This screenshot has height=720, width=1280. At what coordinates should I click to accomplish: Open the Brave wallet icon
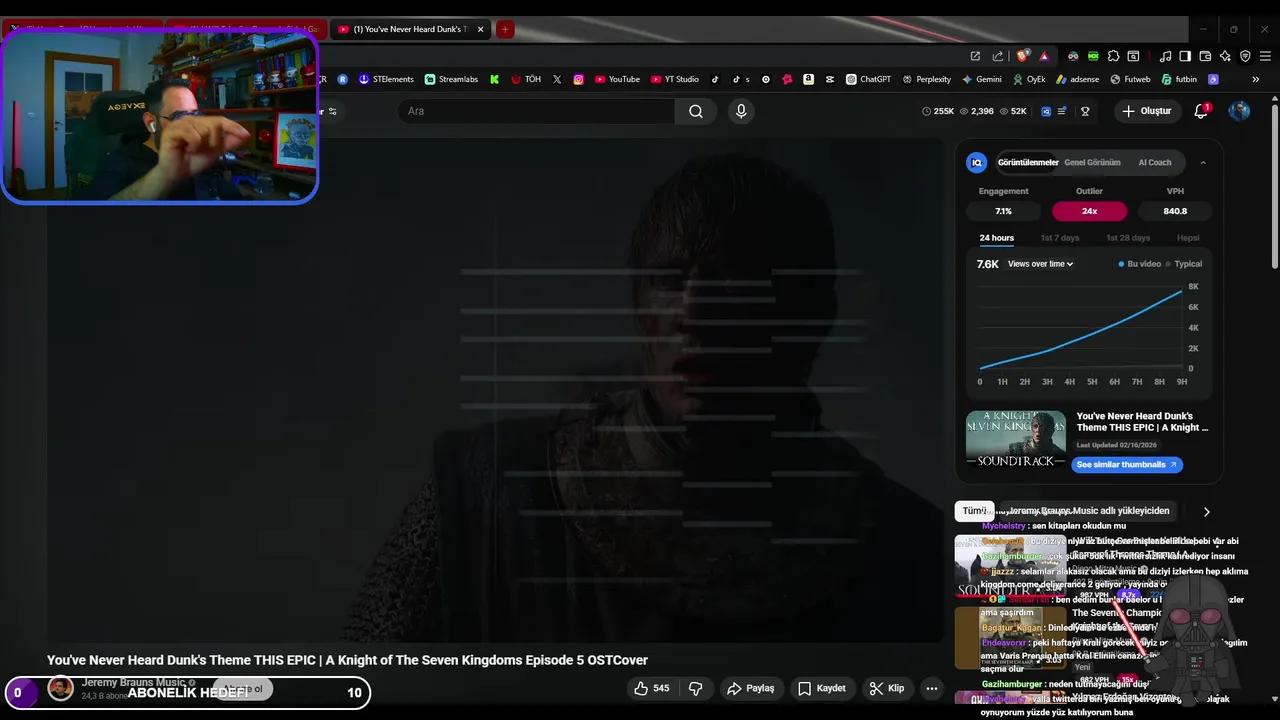pos(1205,56)
